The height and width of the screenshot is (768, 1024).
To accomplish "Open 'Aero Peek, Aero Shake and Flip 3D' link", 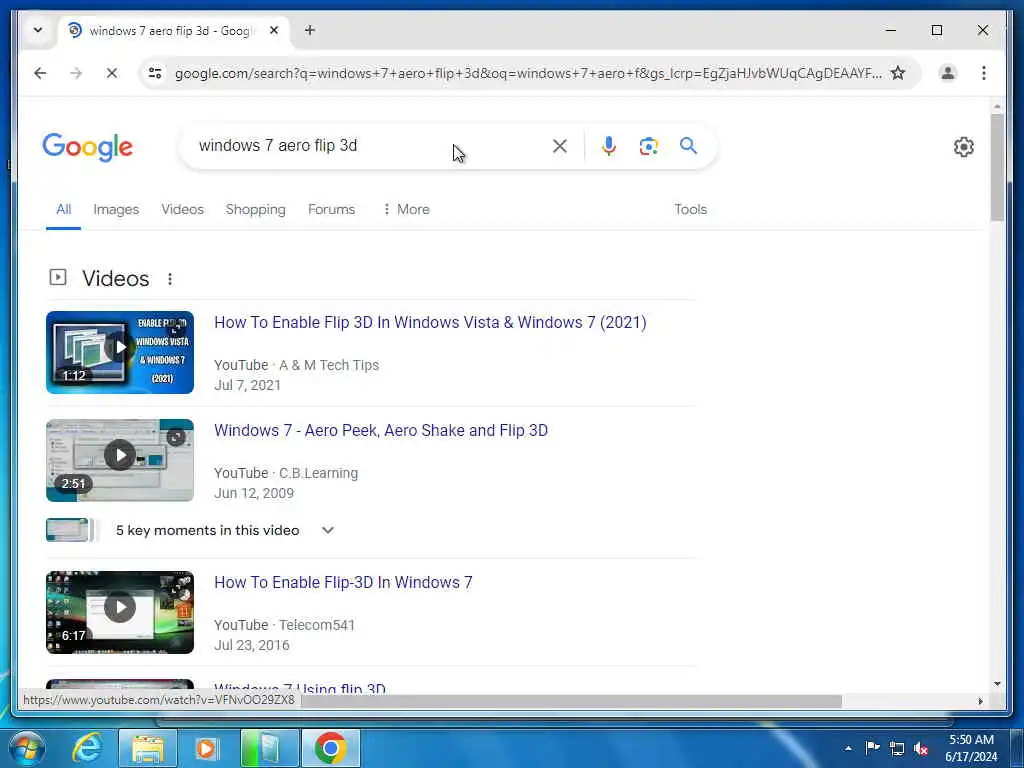I will pyautogui.click(x=381, y=430).
